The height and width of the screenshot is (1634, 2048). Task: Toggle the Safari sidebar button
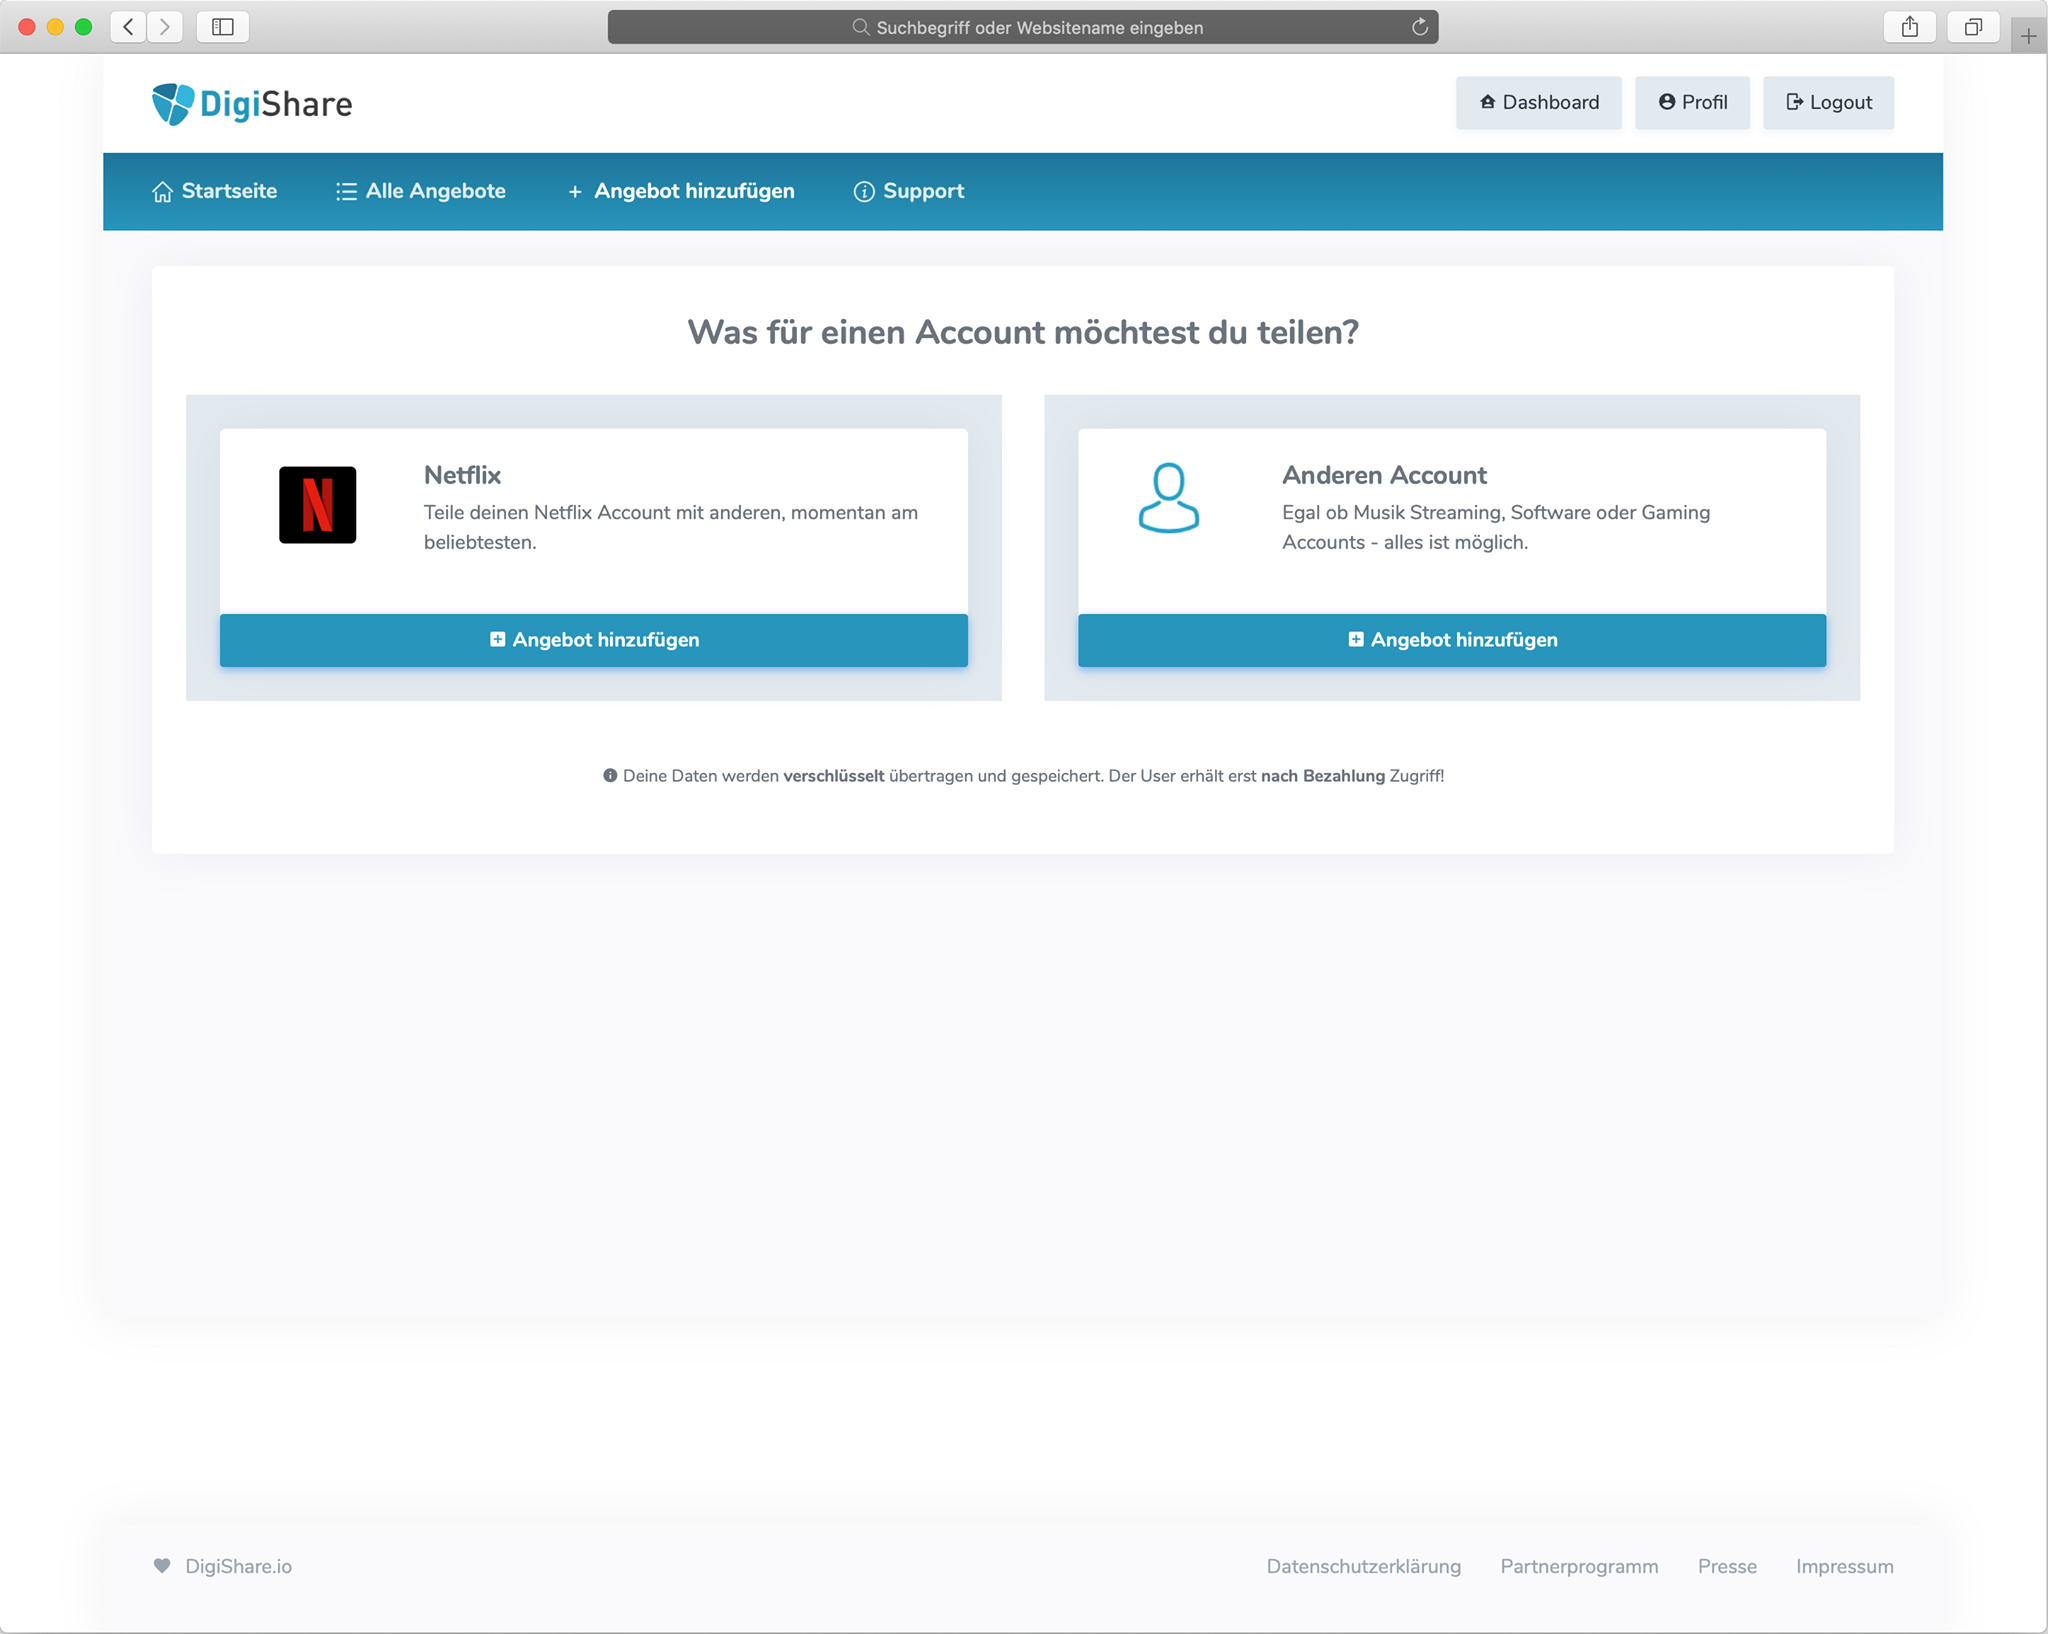[223, 27]
